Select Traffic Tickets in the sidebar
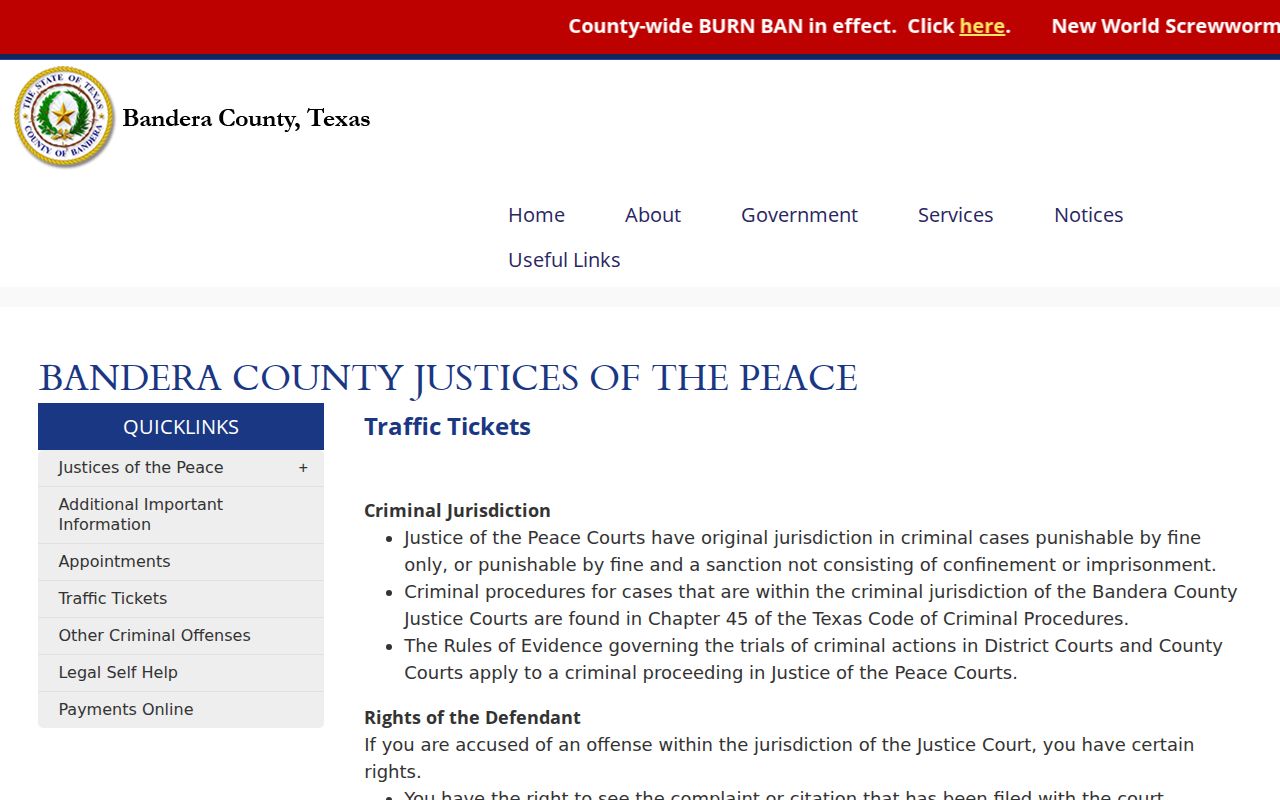Screen dimensions: 1280x800 (x=181, y=599)
